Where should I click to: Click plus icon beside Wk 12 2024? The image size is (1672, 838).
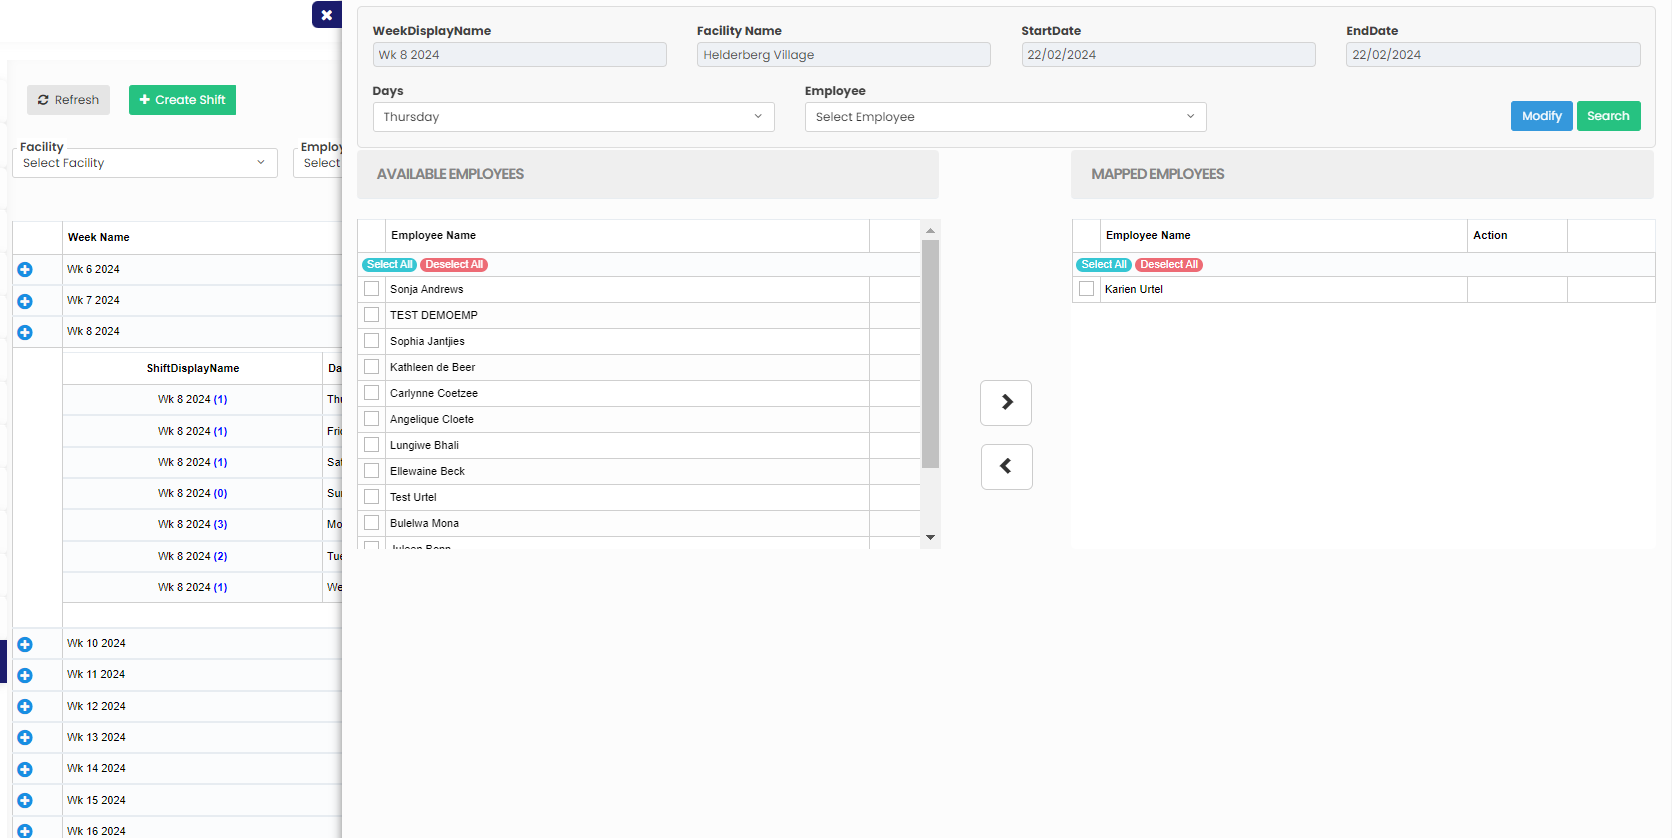[25, 706]
